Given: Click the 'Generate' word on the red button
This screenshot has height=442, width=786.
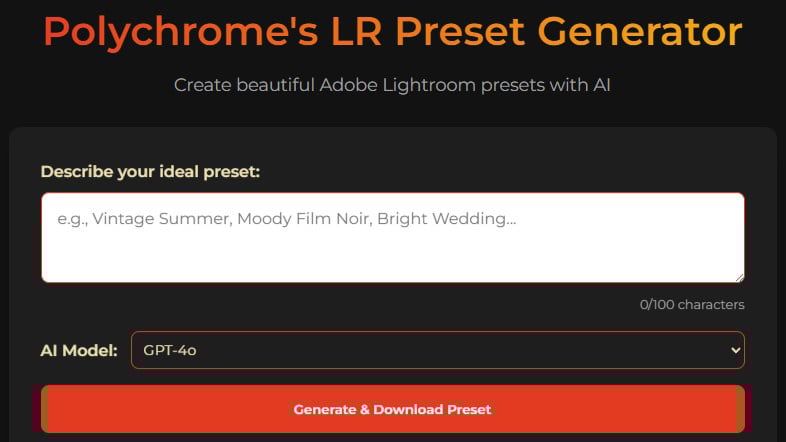Looking at the screenshot, I should (x=324, y=410).
